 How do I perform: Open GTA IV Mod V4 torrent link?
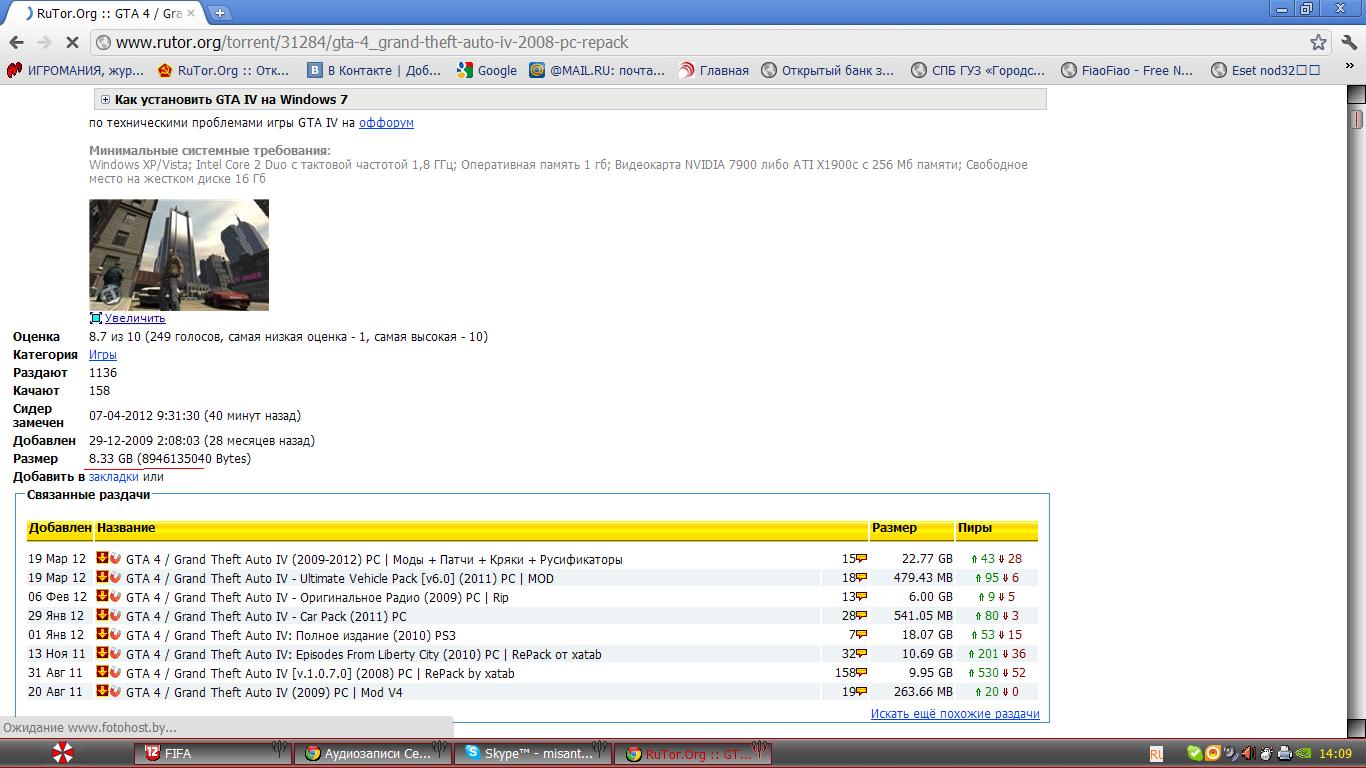pos(264,692)
